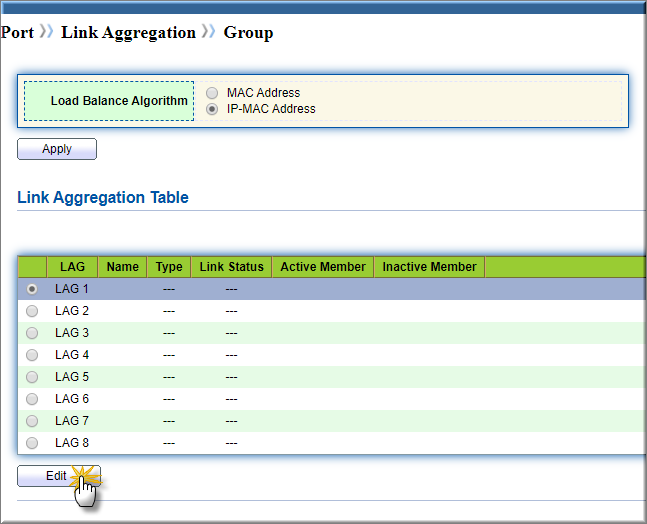Viewport: 647px width, 524px height.
Task: Select the LAG 1 radio button
Action: click(x=32, y=289)
